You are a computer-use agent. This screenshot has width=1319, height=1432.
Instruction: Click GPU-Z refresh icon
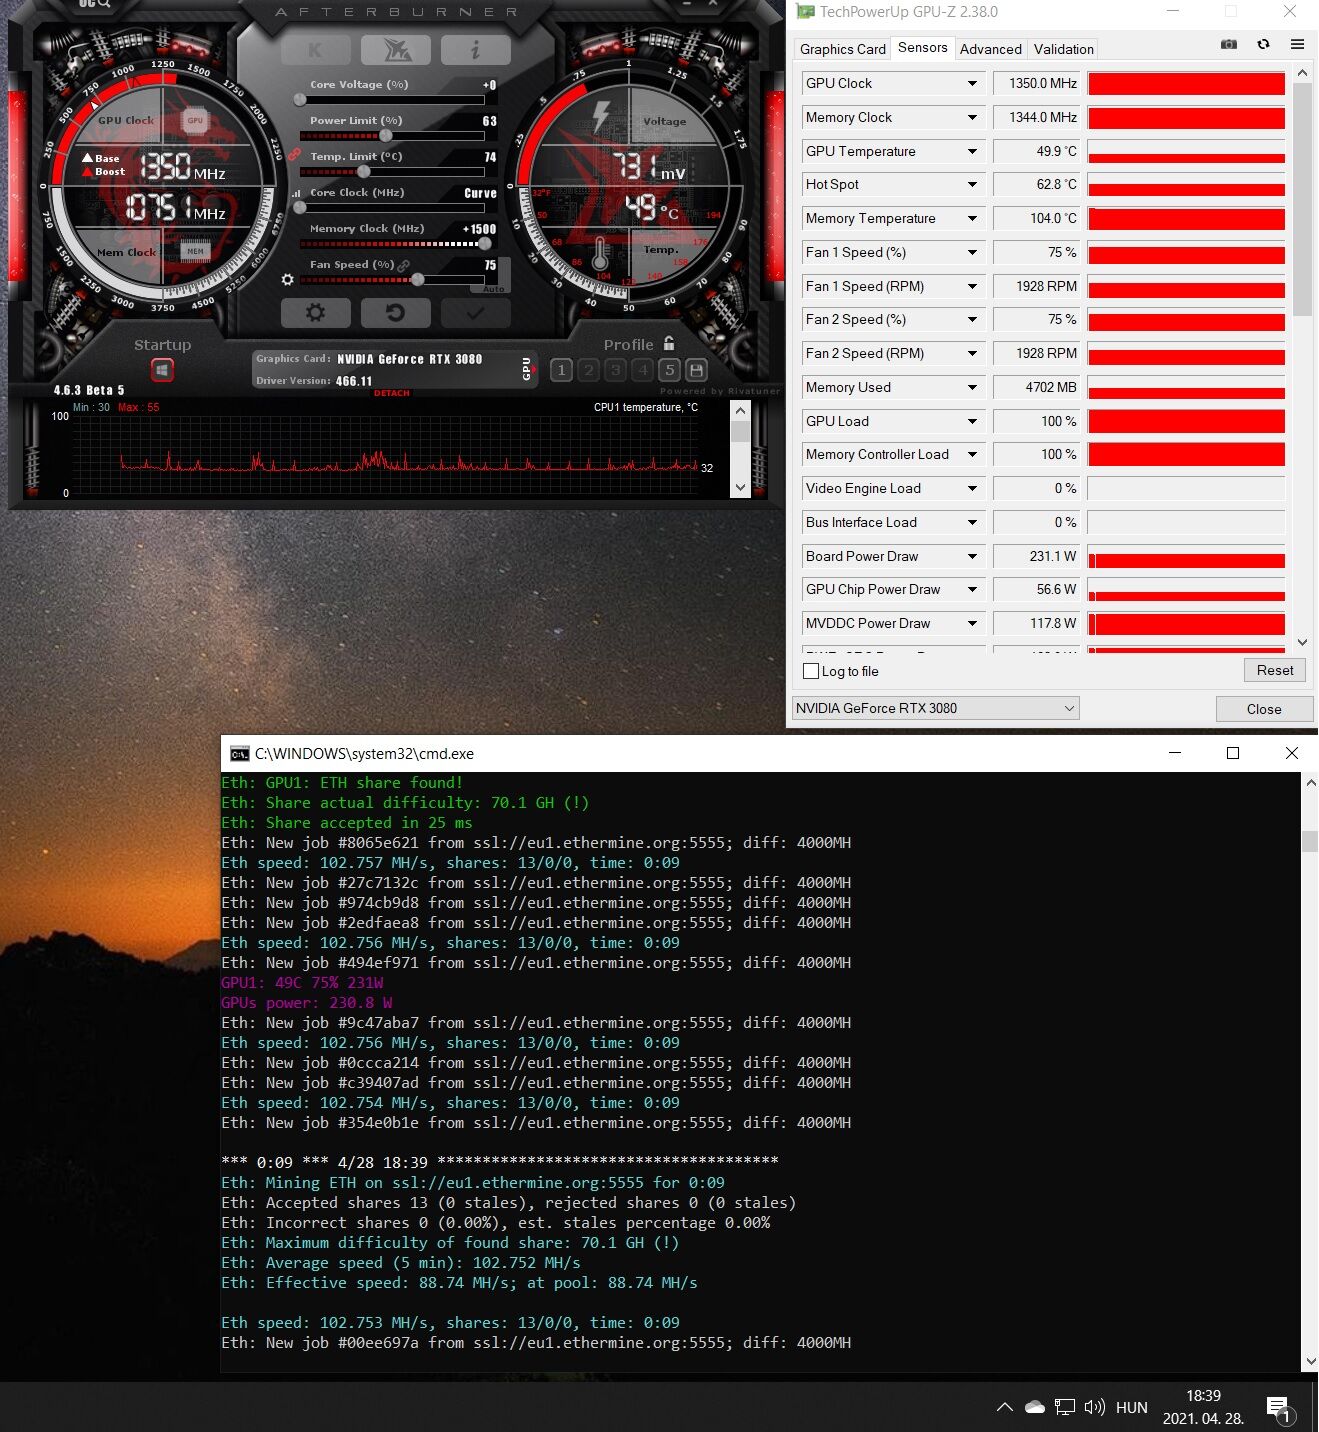(1263, 44)
